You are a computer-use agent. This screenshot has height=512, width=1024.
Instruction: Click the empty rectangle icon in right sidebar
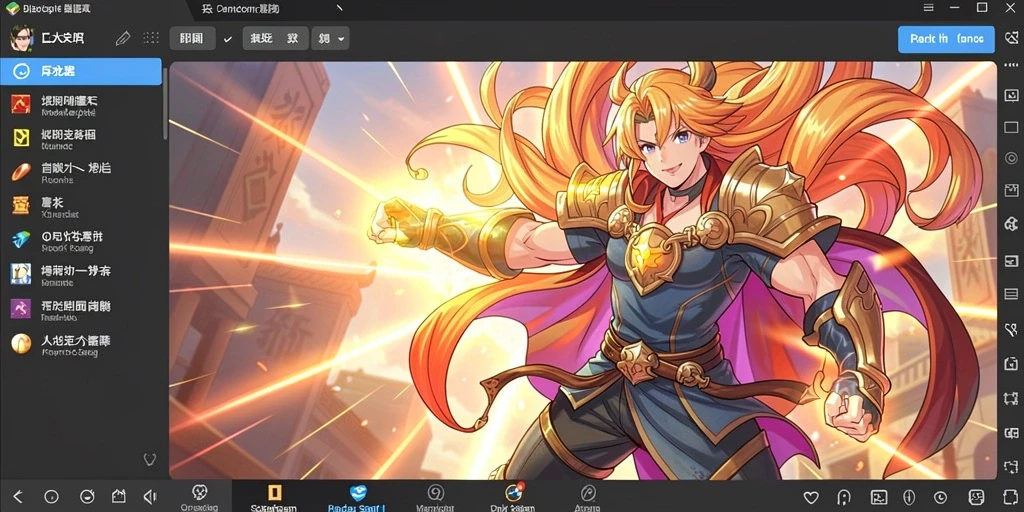pyautogui.click(x=1011, y=127)
